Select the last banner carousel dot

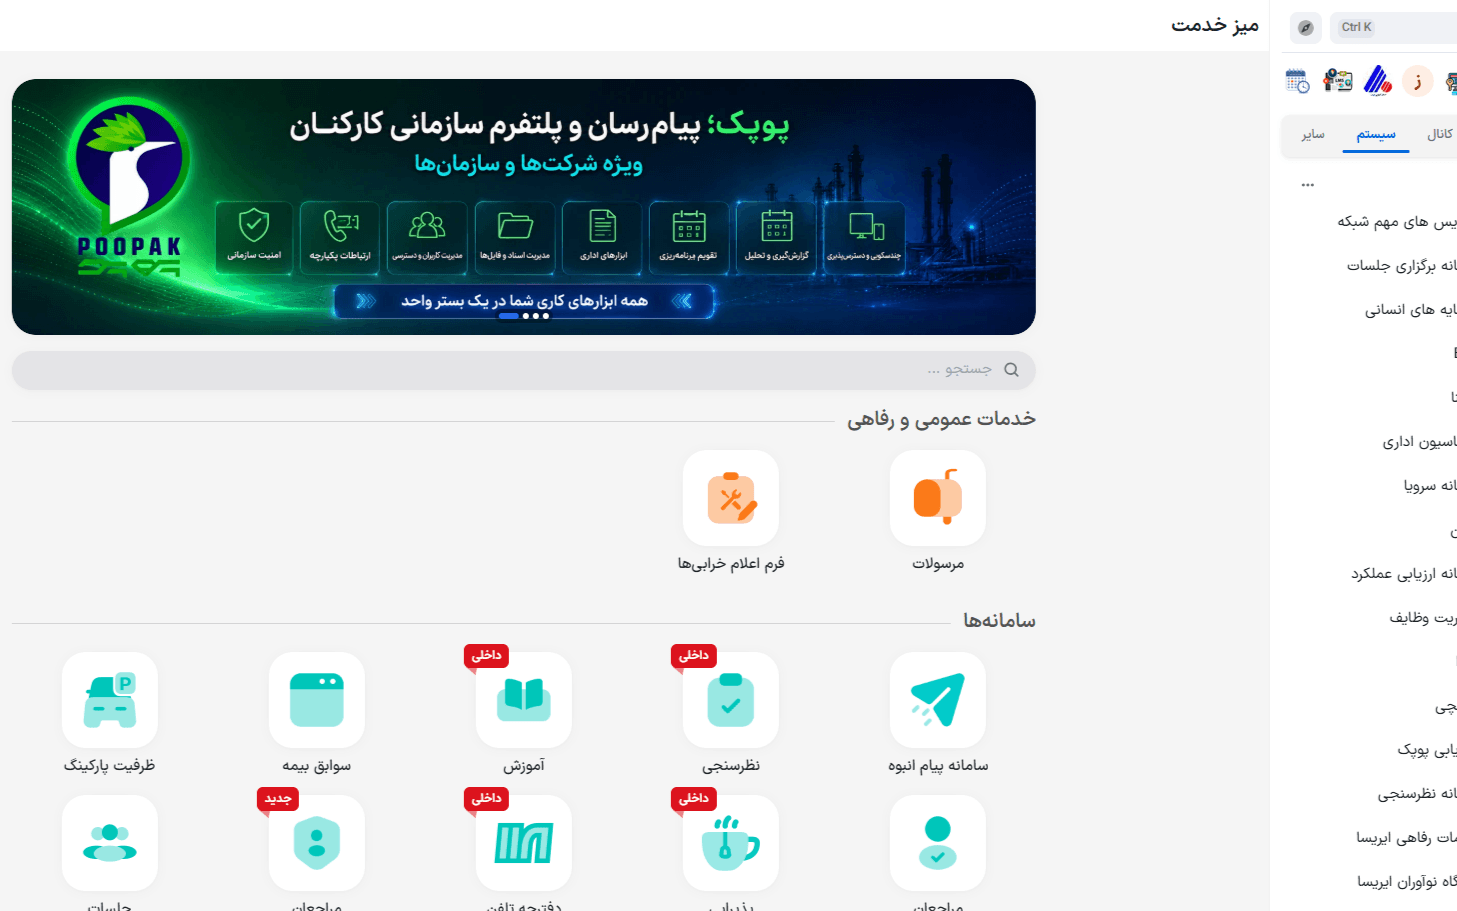[x=546, y=316]
